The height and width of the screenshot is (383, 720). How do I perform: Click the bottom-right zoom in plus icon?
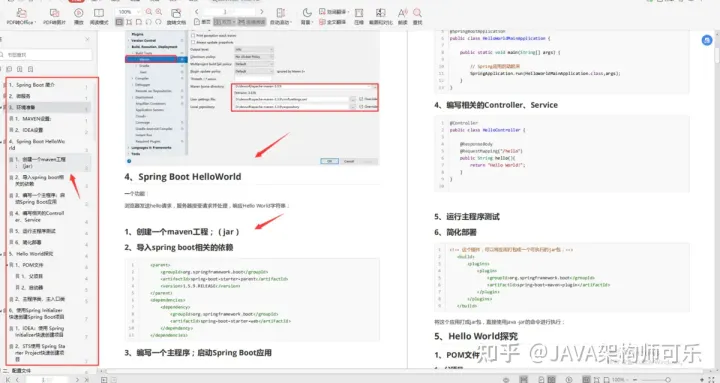(703, 380)
